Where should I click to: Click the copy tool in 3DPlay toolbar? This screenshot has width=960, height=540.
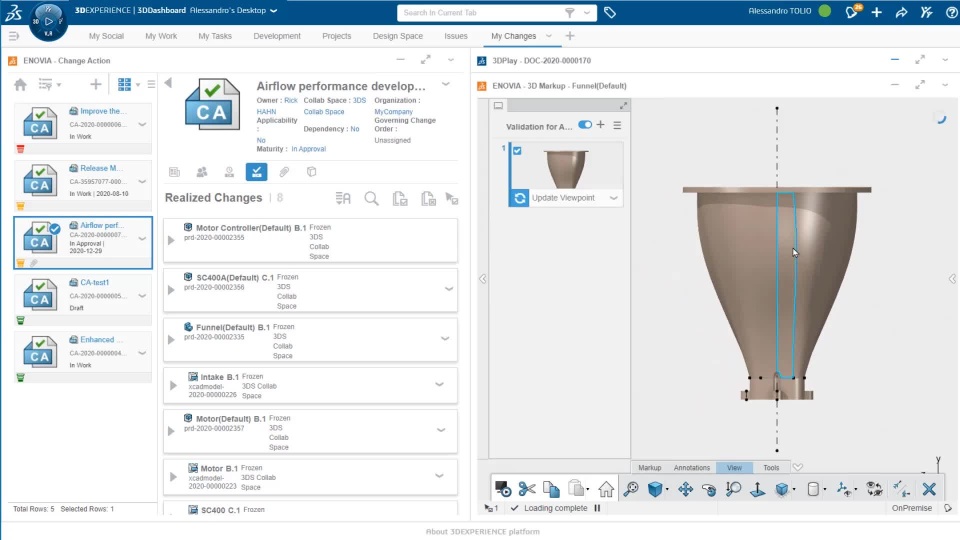pos(551,489)
